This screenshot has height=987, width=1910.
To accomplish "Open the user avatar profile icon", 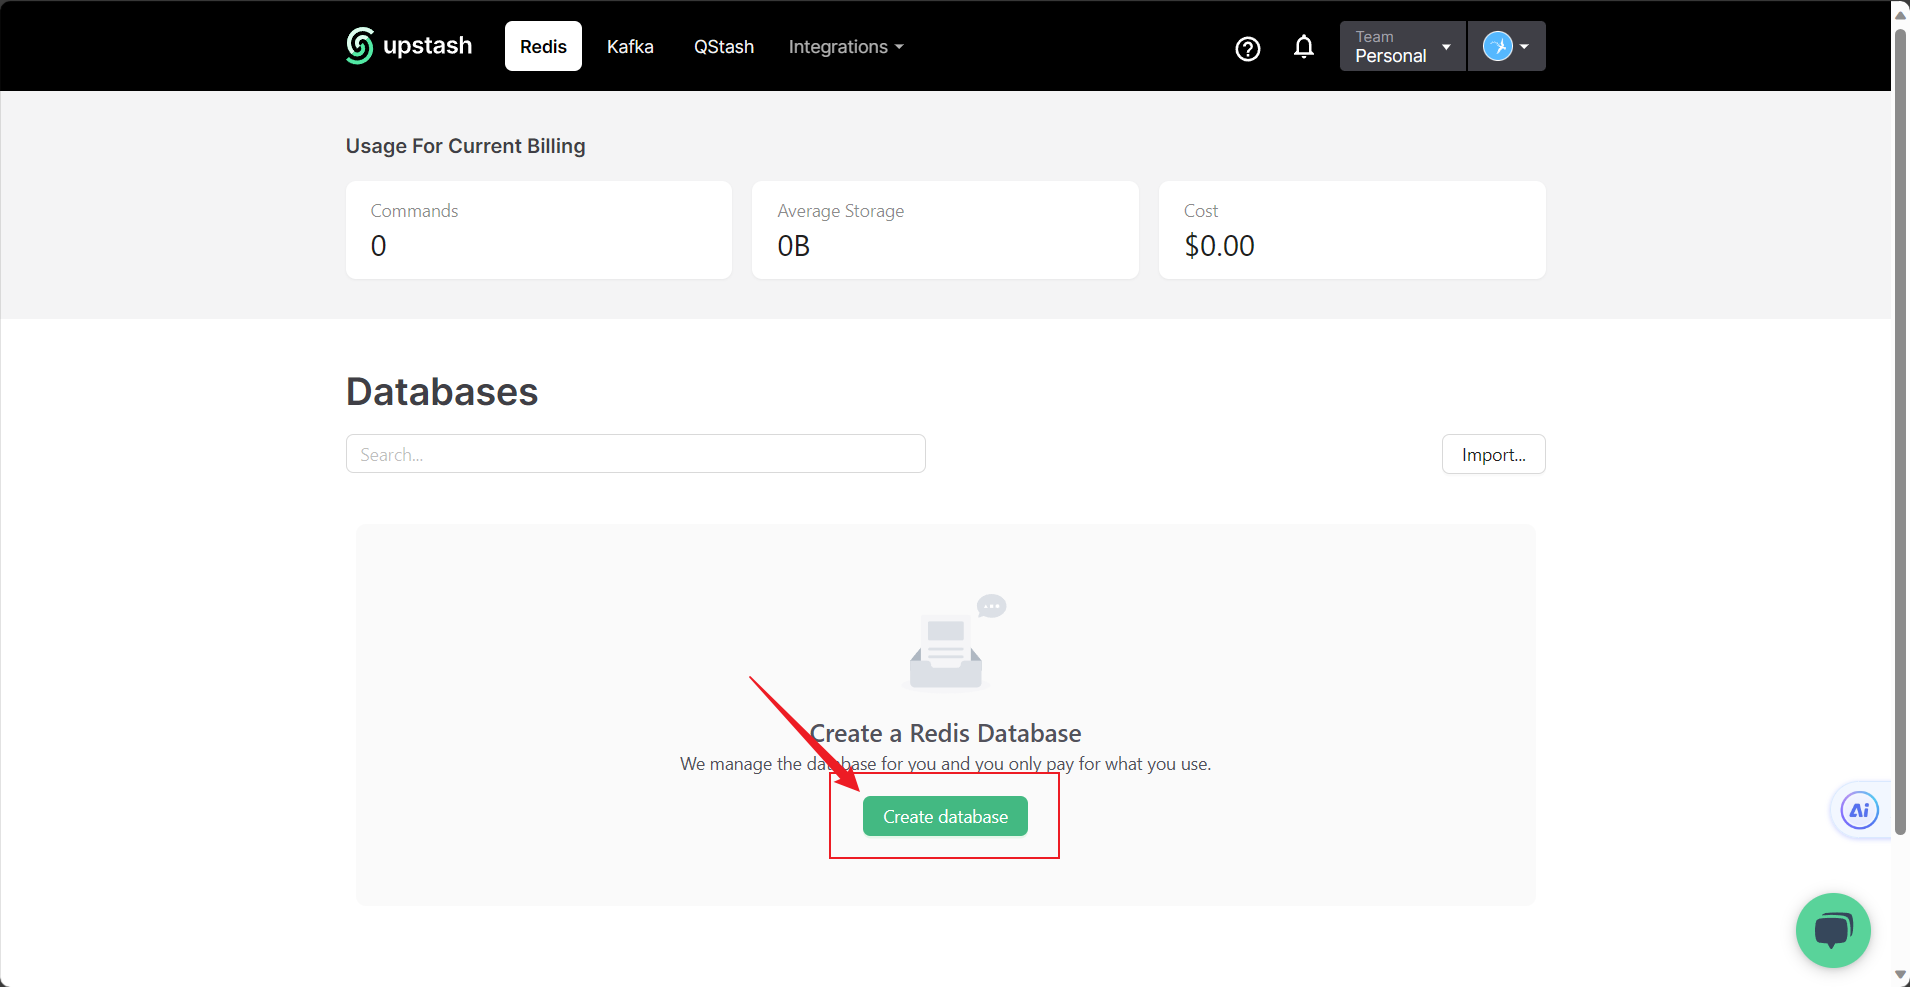I will pyautogui.click(x=1498, y=46).
